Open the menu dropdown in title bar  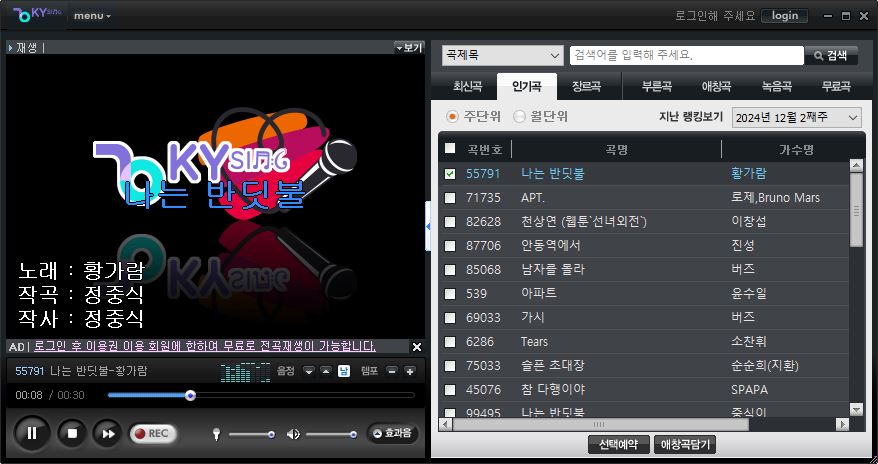pyautogui.click(x=92, y=16)
